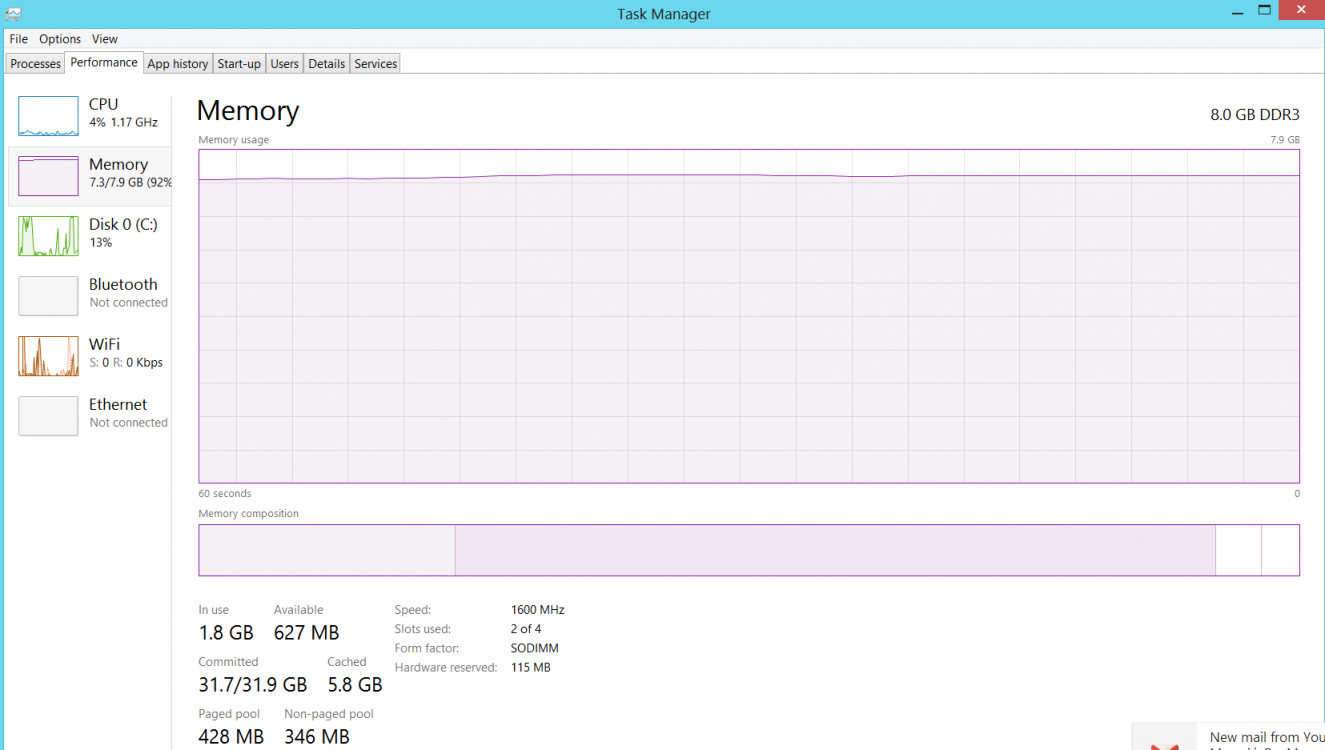Switch to the App history tab
Screen dimensions: 1325x750
[x=177, y=64]
